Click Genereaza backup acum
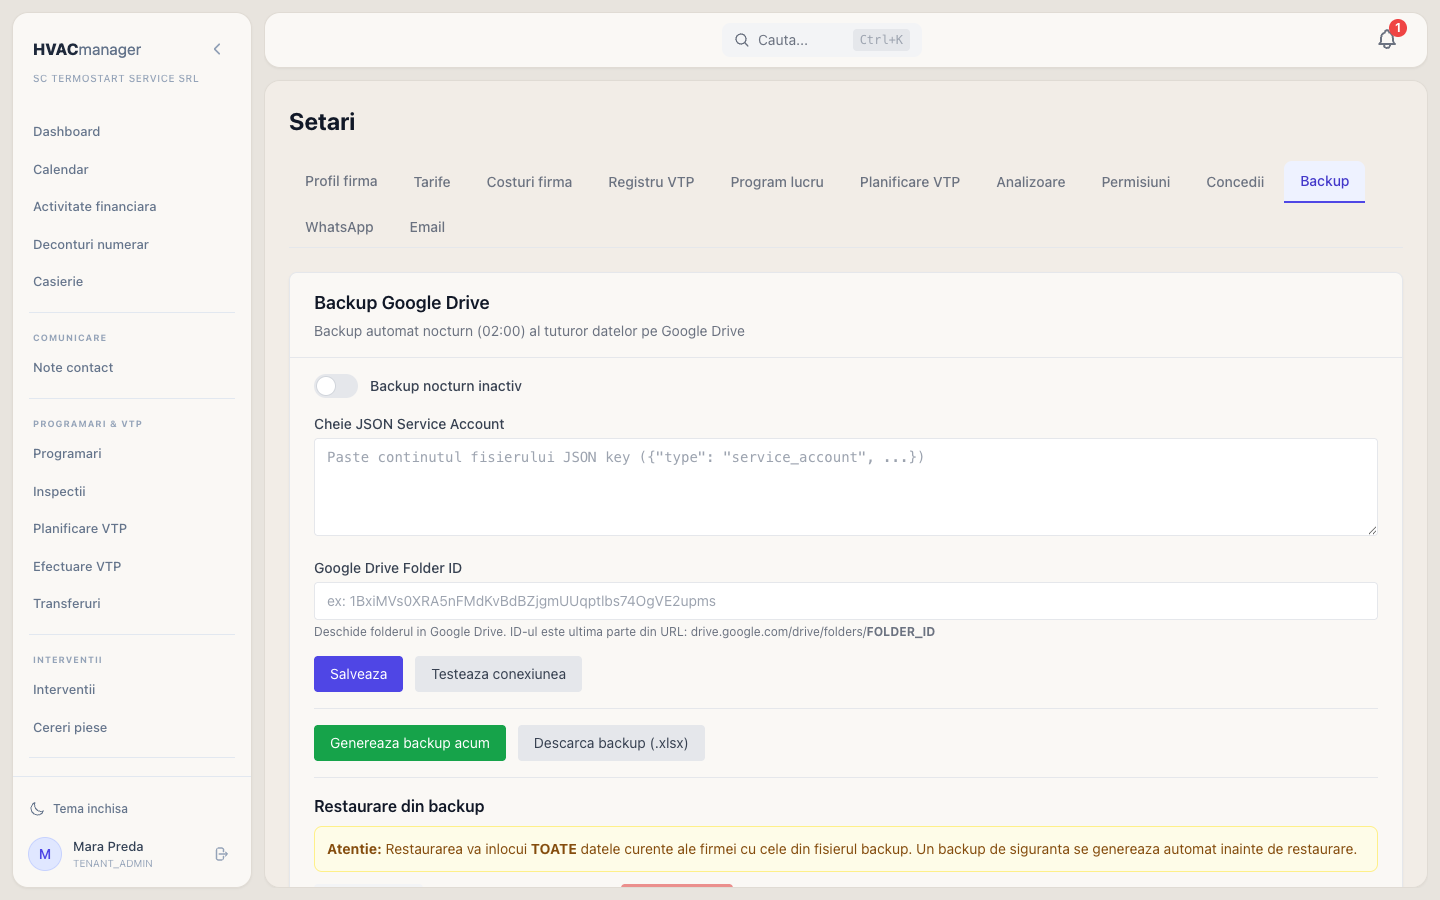 click(410, 743)
